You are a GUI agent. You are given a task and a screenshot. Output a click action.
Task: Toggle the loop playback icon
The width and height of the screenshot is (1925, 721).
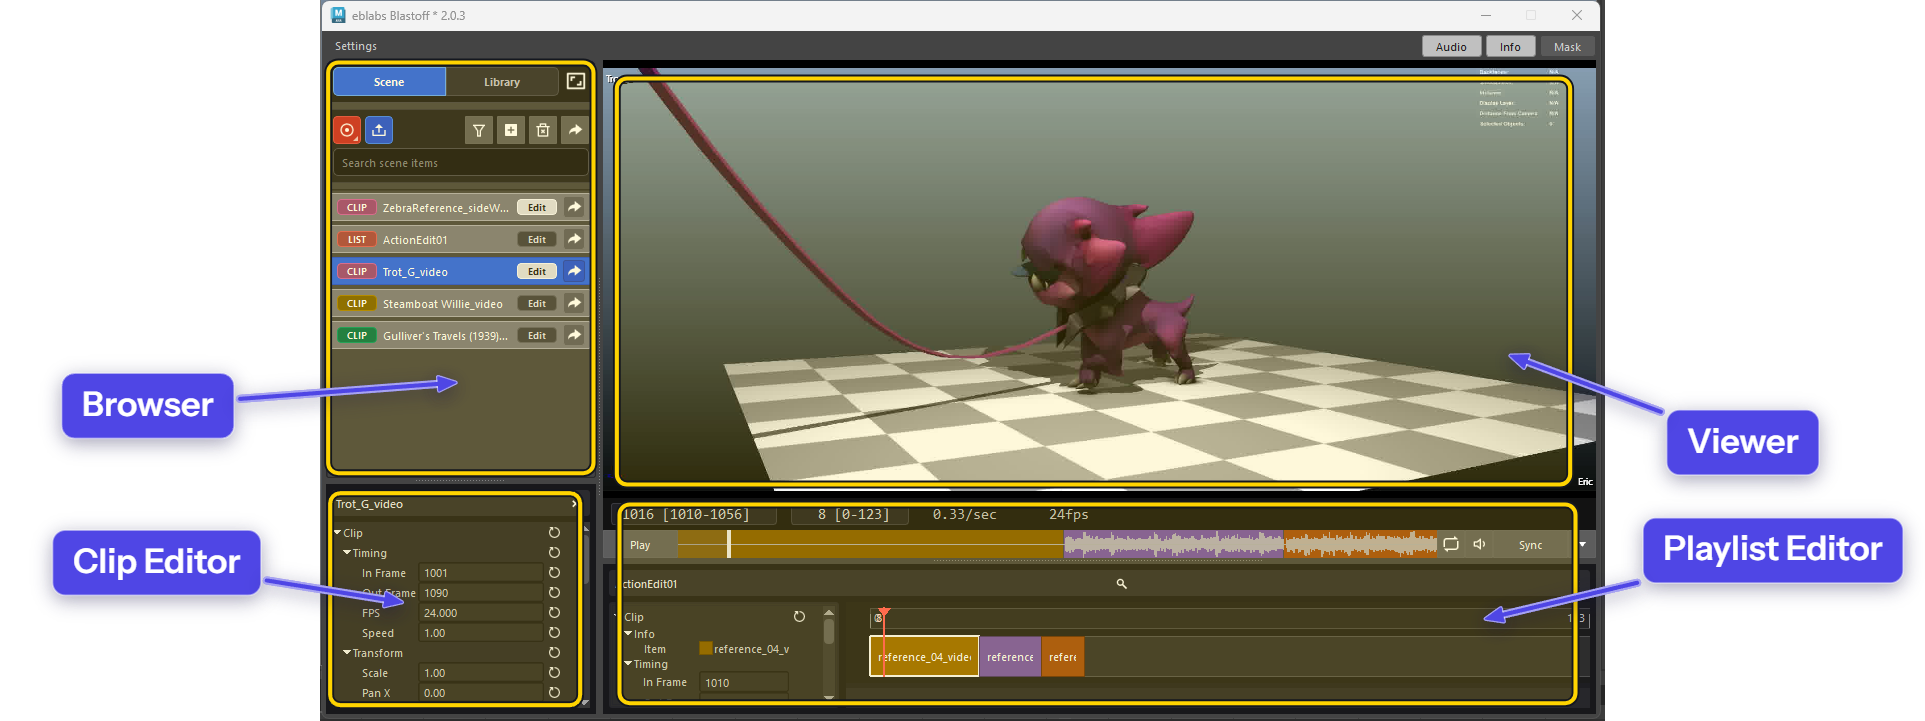click(x=1451, y=545)
